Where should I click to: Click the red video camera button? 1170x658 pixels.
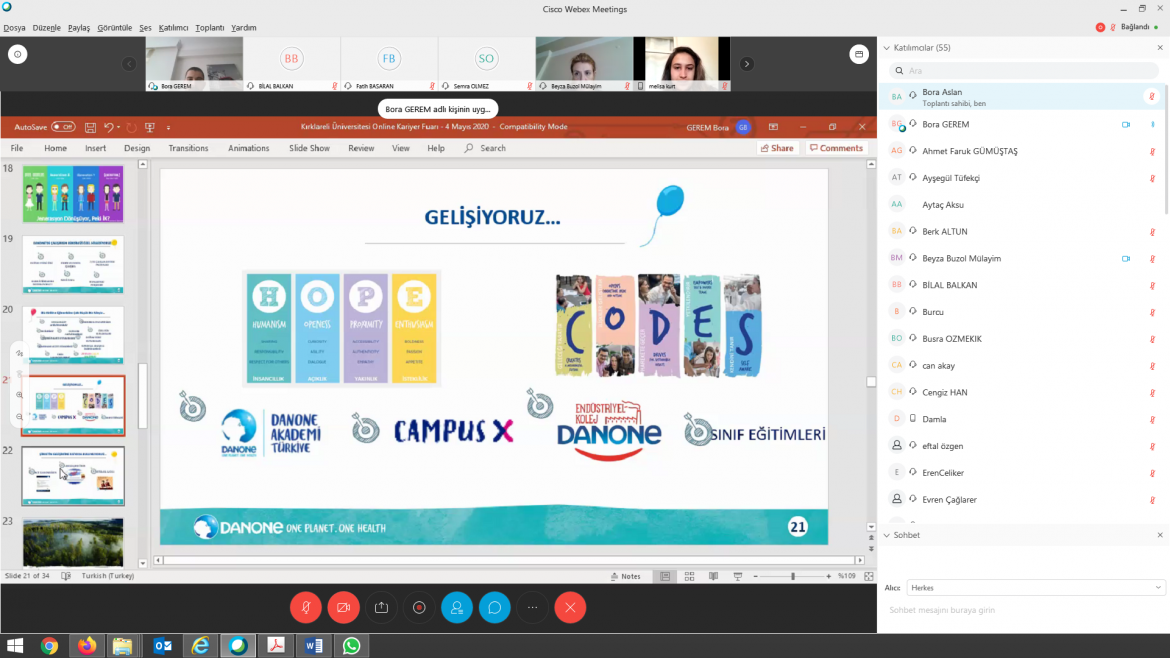(x=343, y=607)
